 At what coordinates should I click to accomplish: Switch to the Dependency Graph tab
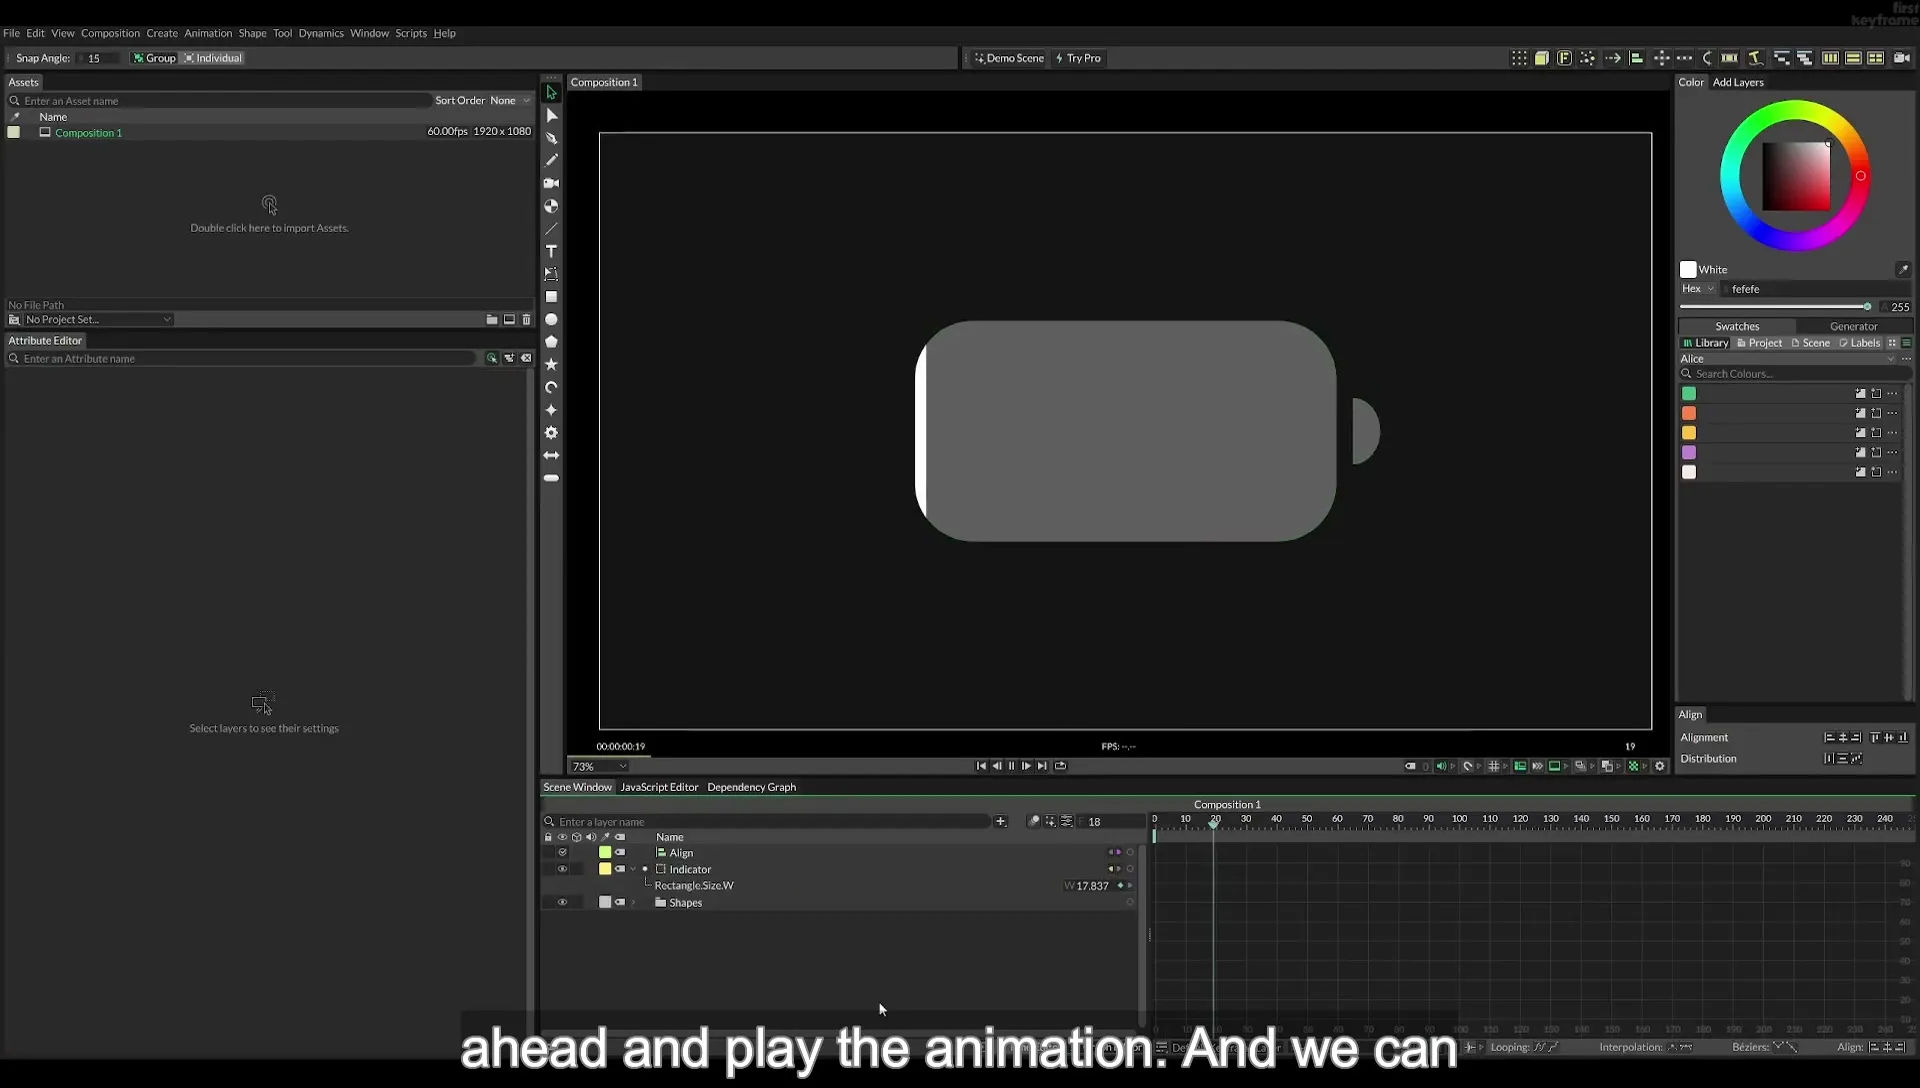point(751,787)
